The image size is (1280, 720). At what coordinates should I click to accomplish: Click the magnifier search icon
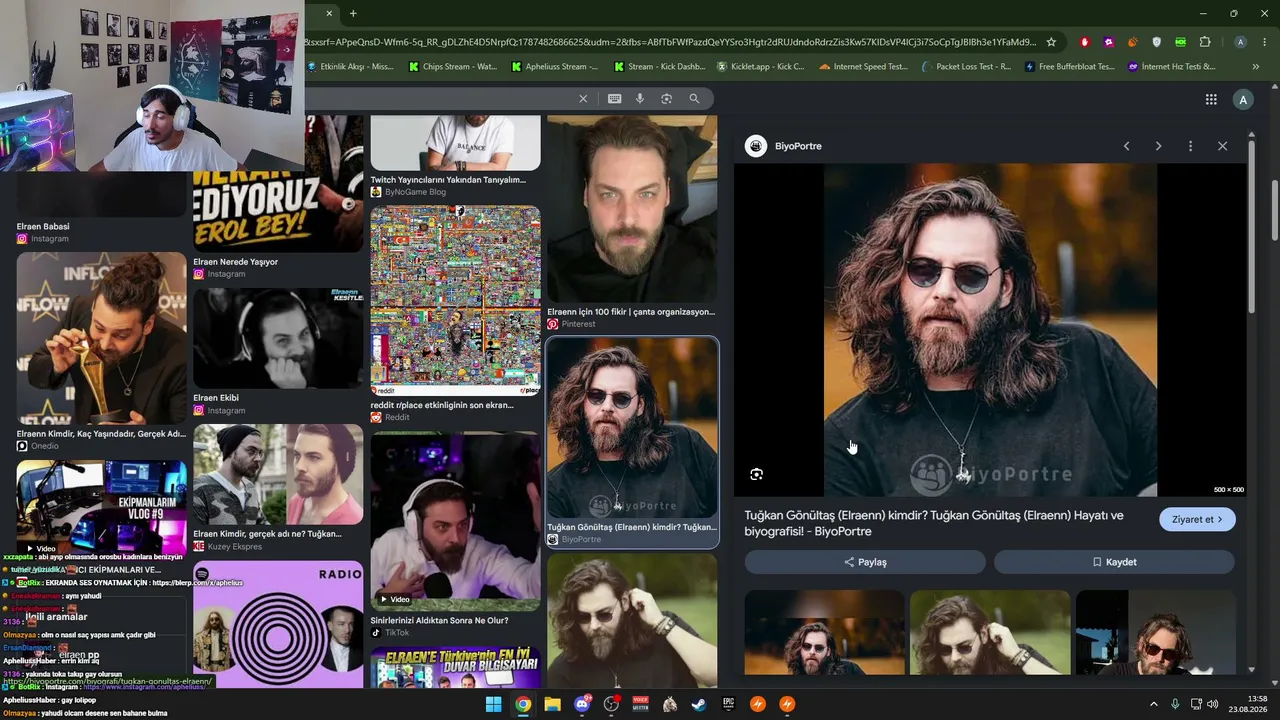[x=694, y=99]
